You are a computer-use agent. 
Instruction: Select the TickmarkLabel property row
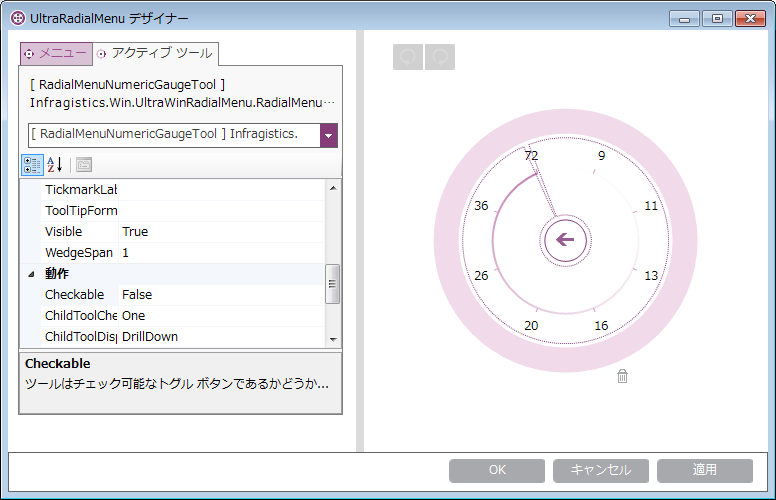(x=172, y=190)
